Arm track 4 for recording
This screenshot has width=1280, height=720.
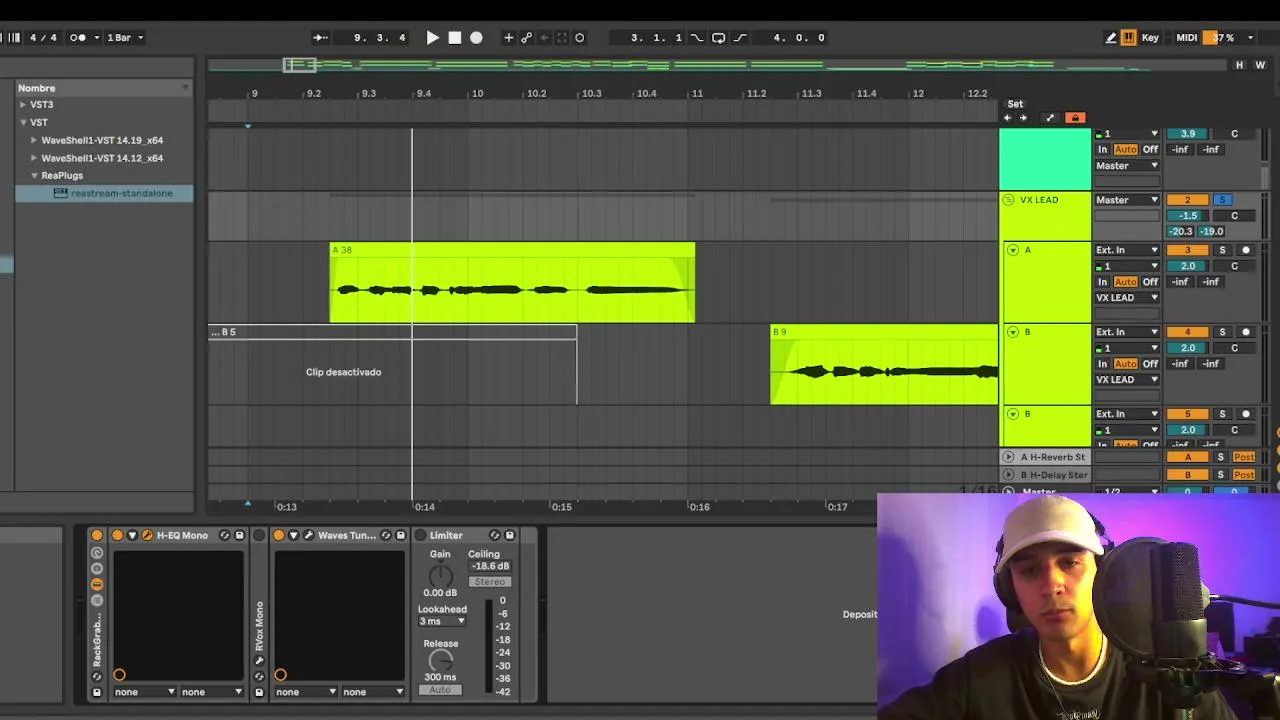[1245, 332]
